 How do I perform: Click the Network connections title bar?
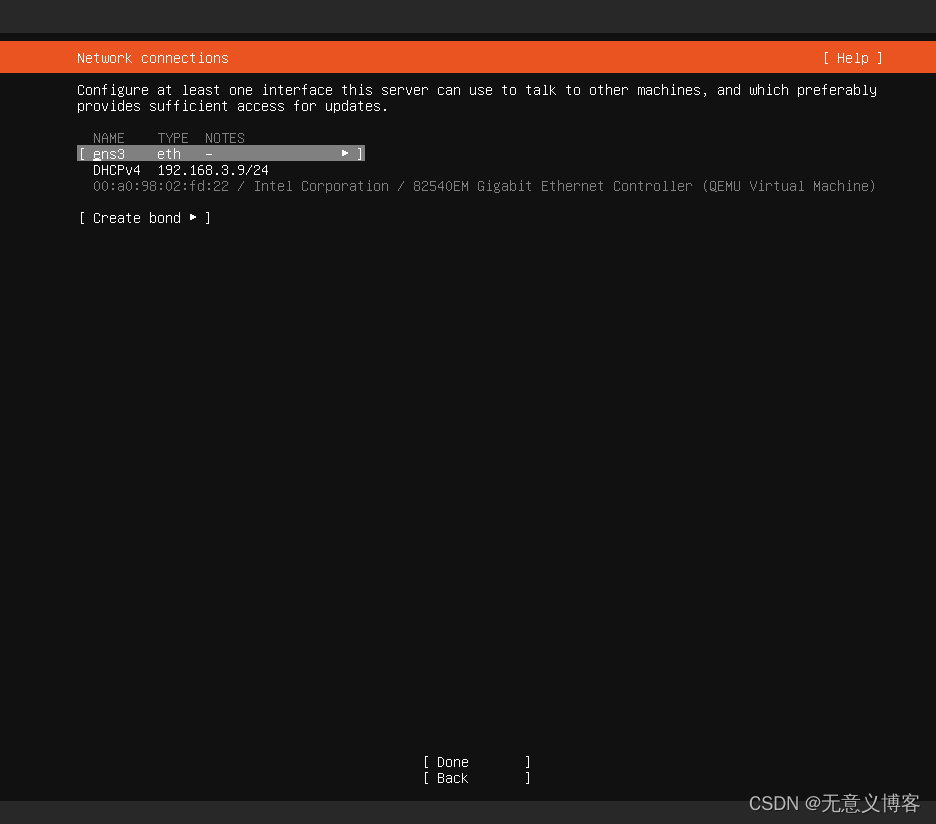pyautogui.click(x=152, y=57)
